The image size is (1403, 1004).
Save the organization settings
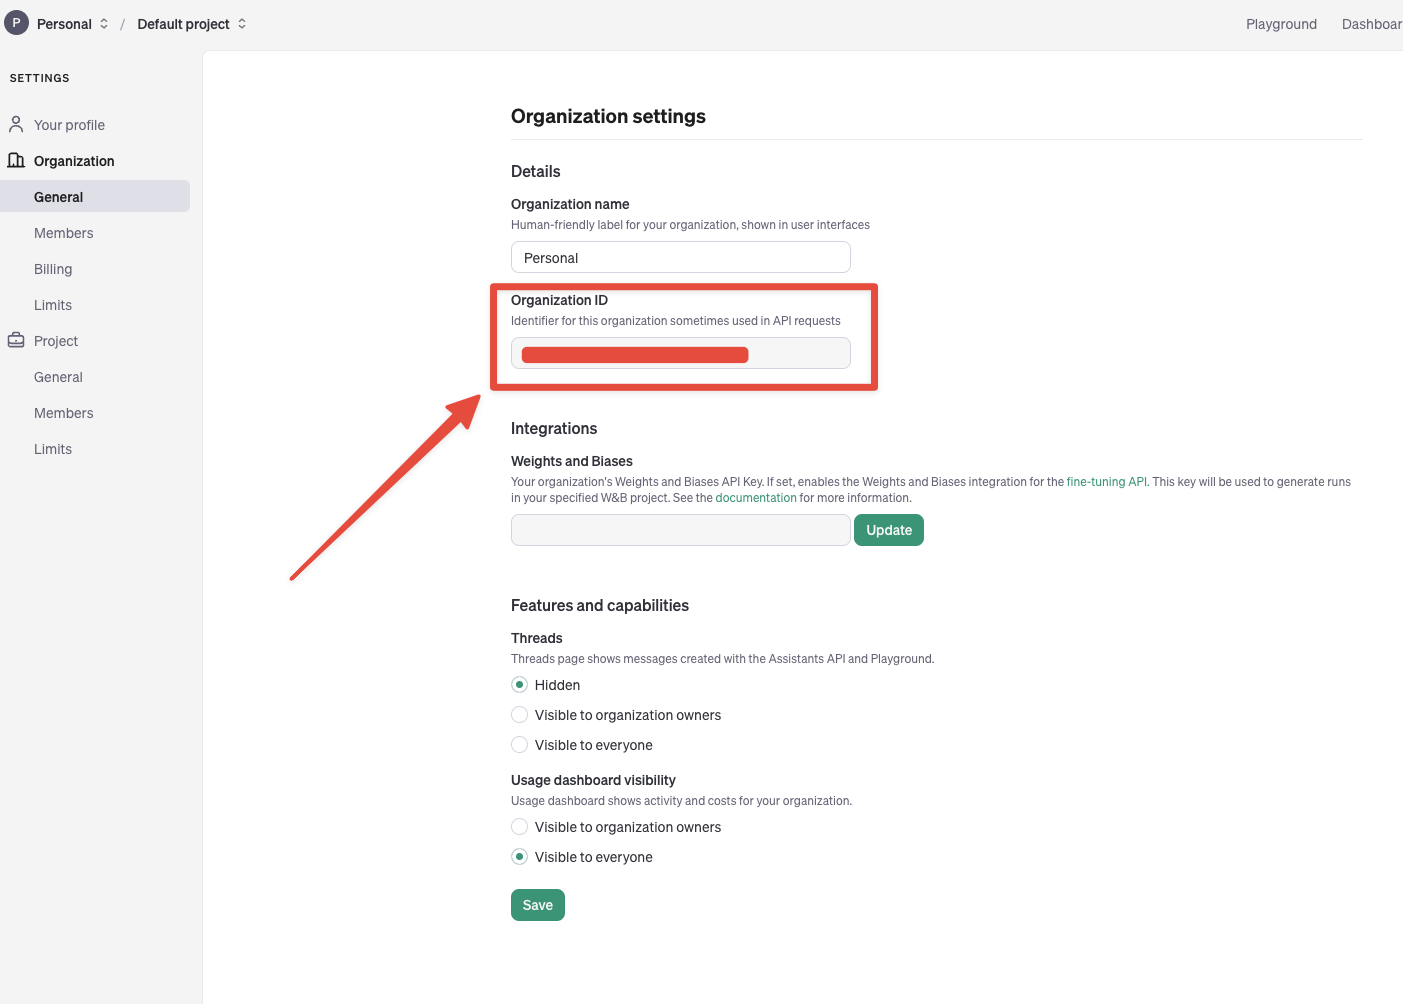tap(537, 905)
